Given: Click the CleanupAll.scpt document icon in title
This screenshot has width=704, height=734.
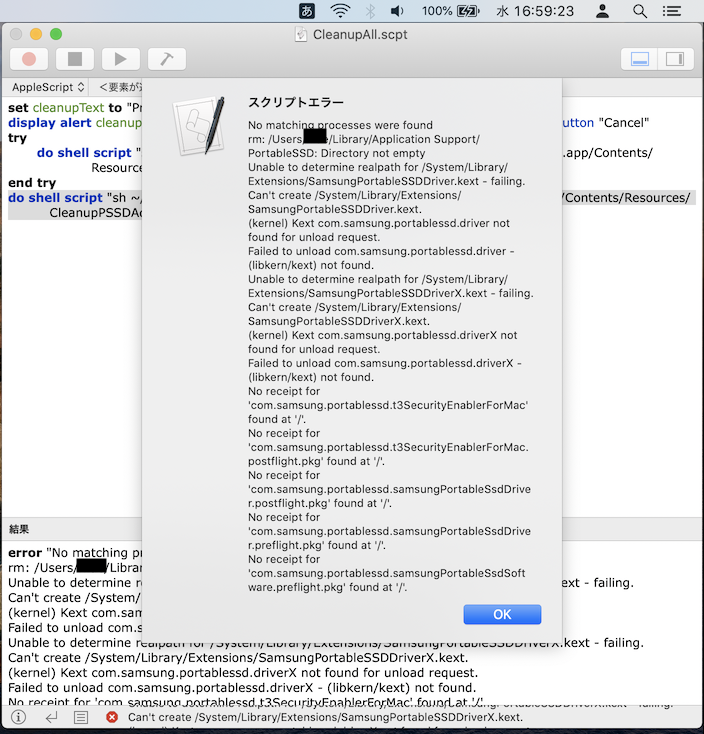Looking at the screenshot, I should click(x=301, y=34).
